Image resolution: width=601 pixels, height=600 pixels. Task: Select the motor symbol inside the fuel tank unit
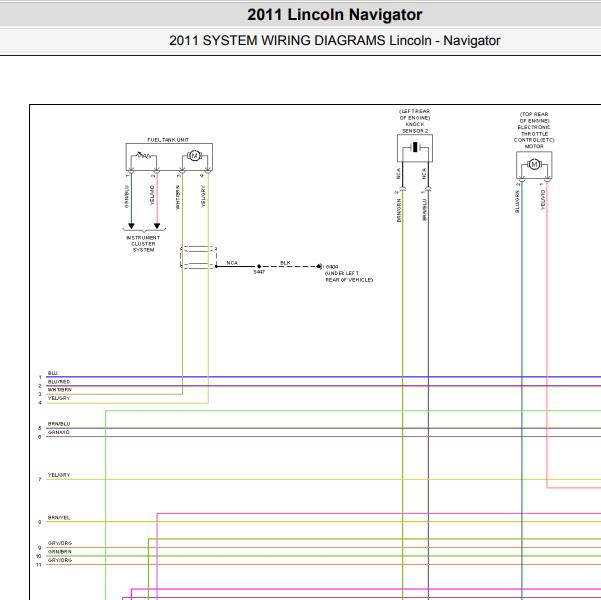(x=194, y=156)
